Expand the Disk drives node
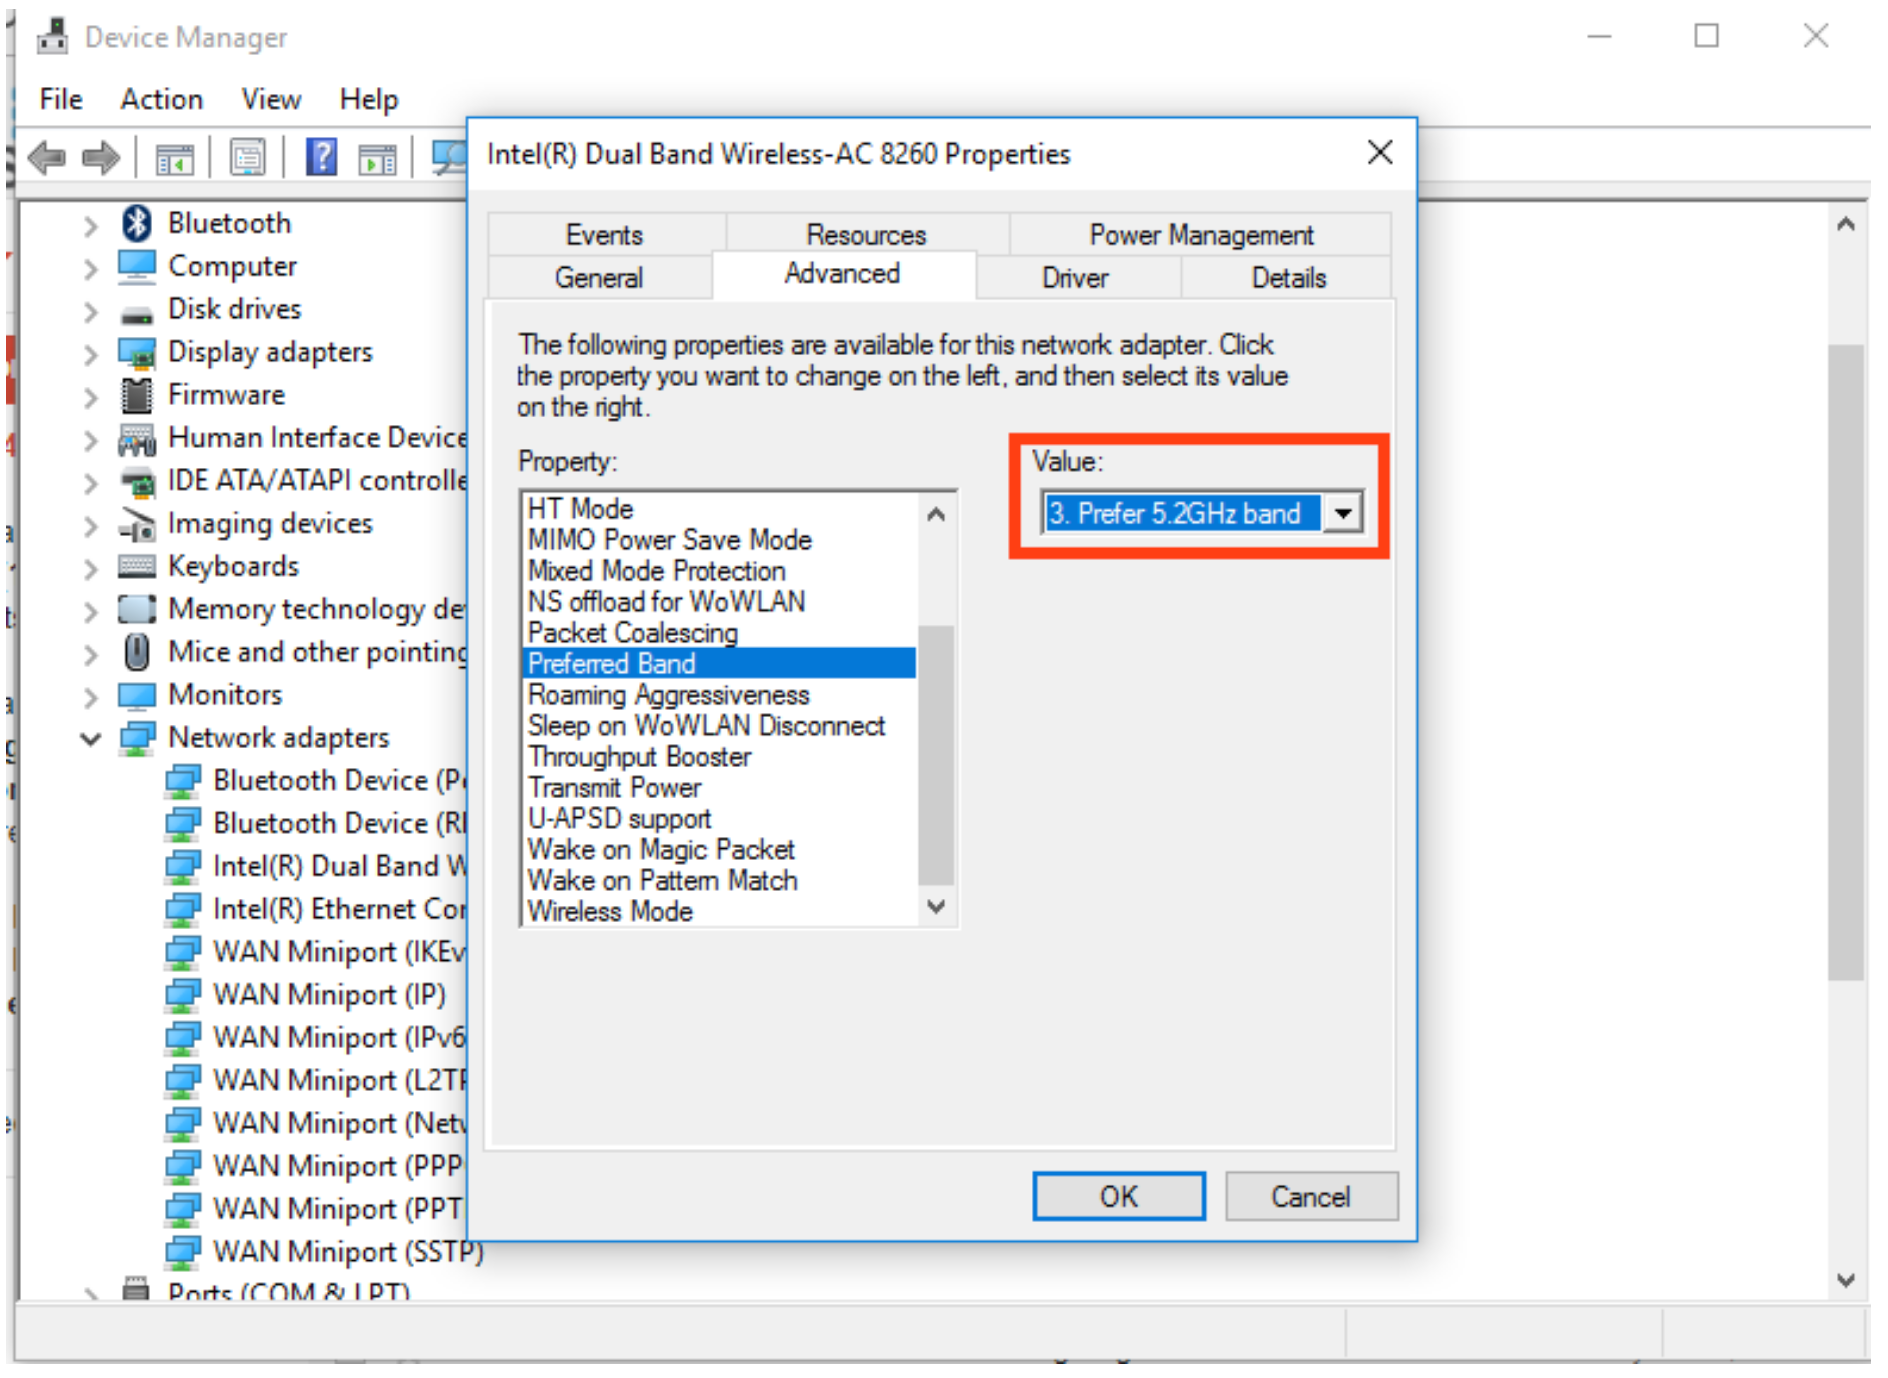1888x1378 pixels. [x=91, y=311]
